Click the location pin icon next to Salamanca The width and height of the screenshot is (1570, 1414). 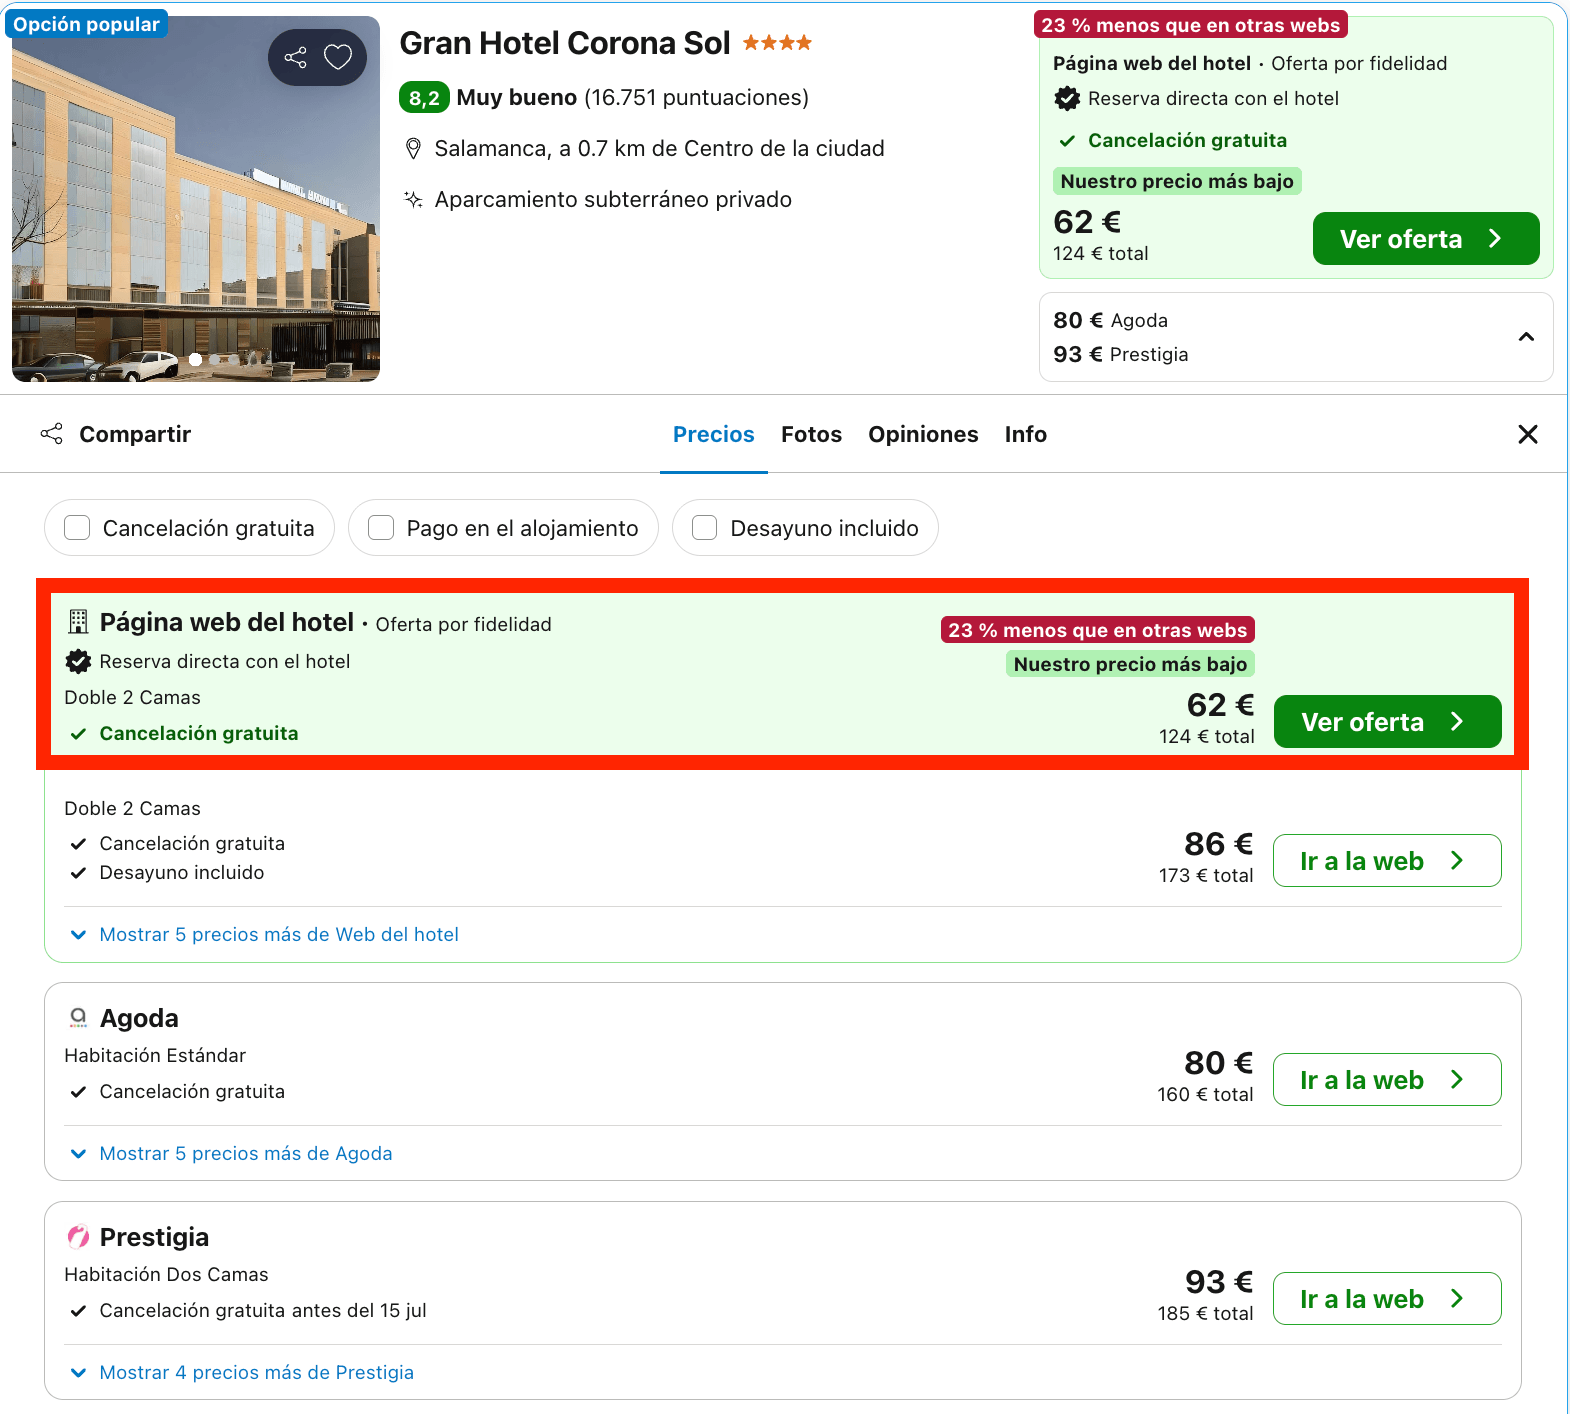pyautogui.click(x=413, y=149)
